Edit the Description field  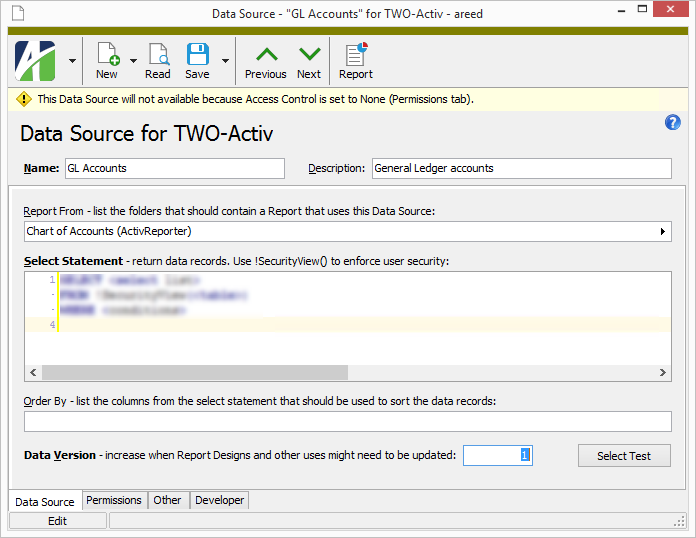tap(522, 168)
